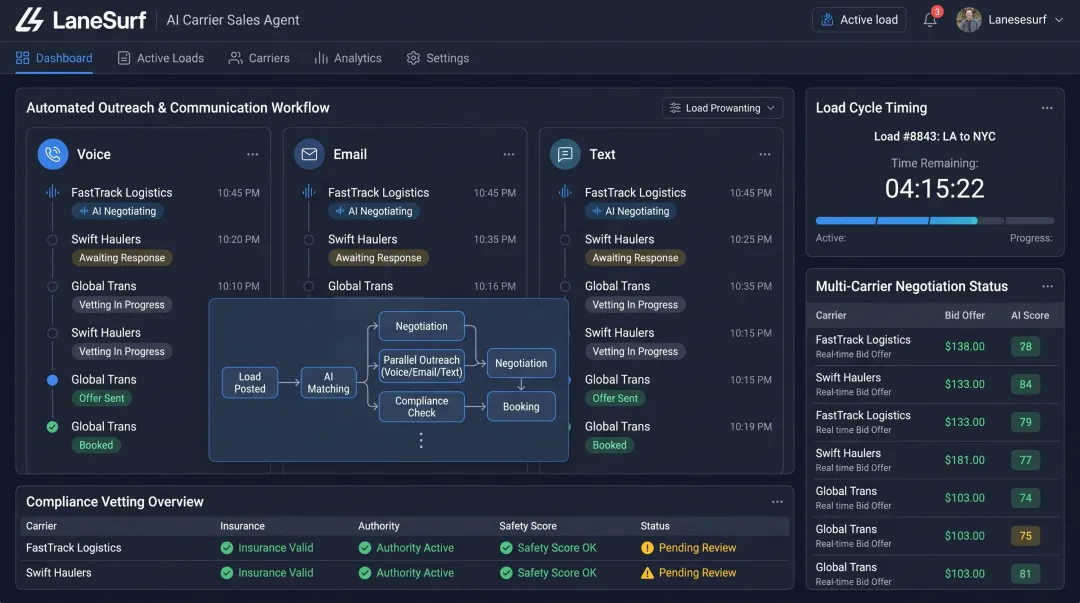Select FastTrack Logistics in the Compliance Vetting table
Image resolution: width=1080 pixels, height=603 pixels.
pos(74,548)
